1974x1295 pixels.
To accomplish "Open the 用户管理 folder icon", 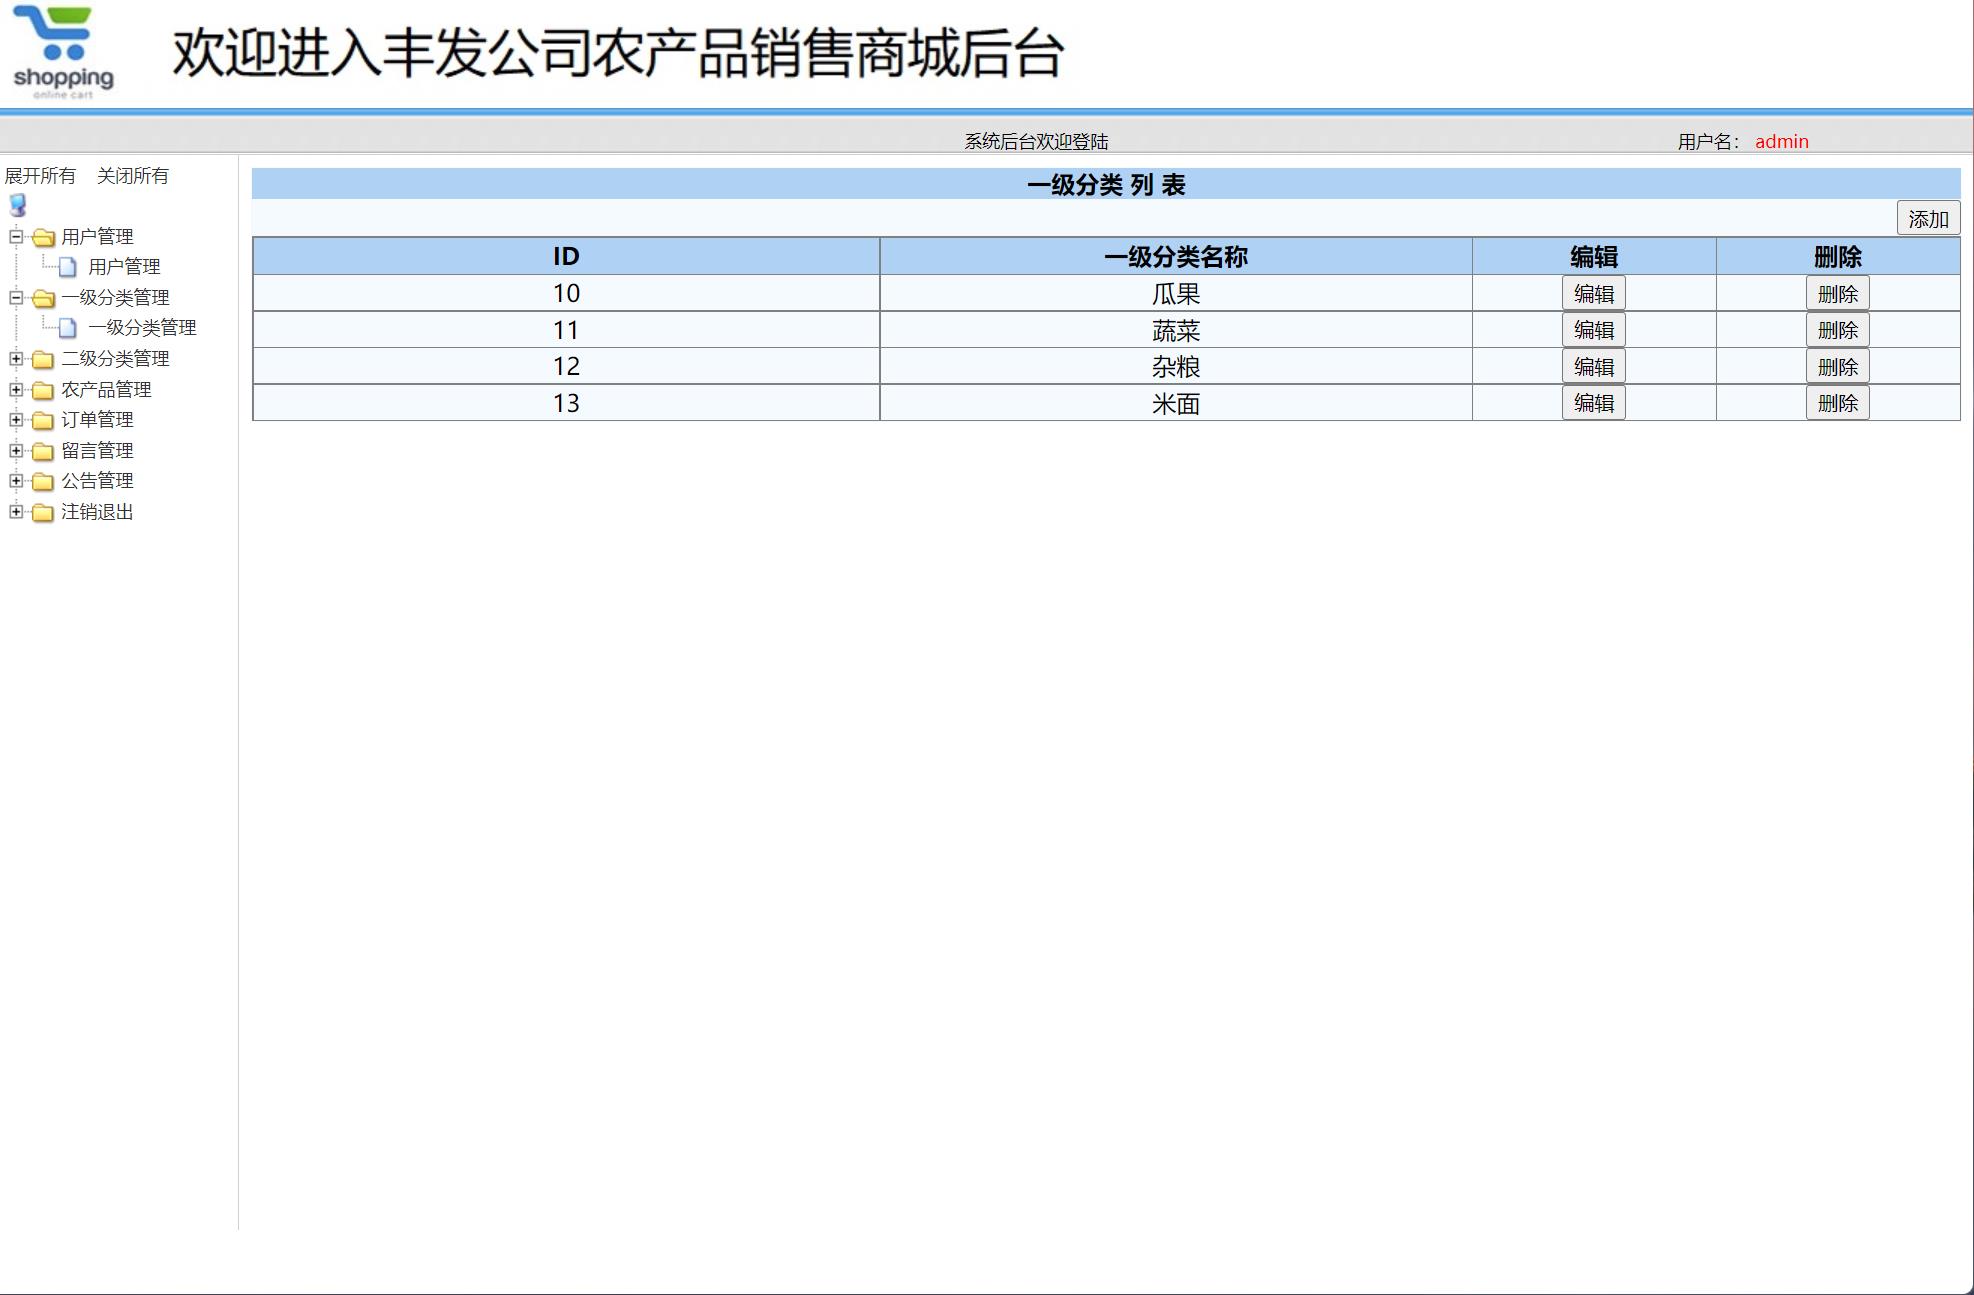I will (42, 237).
